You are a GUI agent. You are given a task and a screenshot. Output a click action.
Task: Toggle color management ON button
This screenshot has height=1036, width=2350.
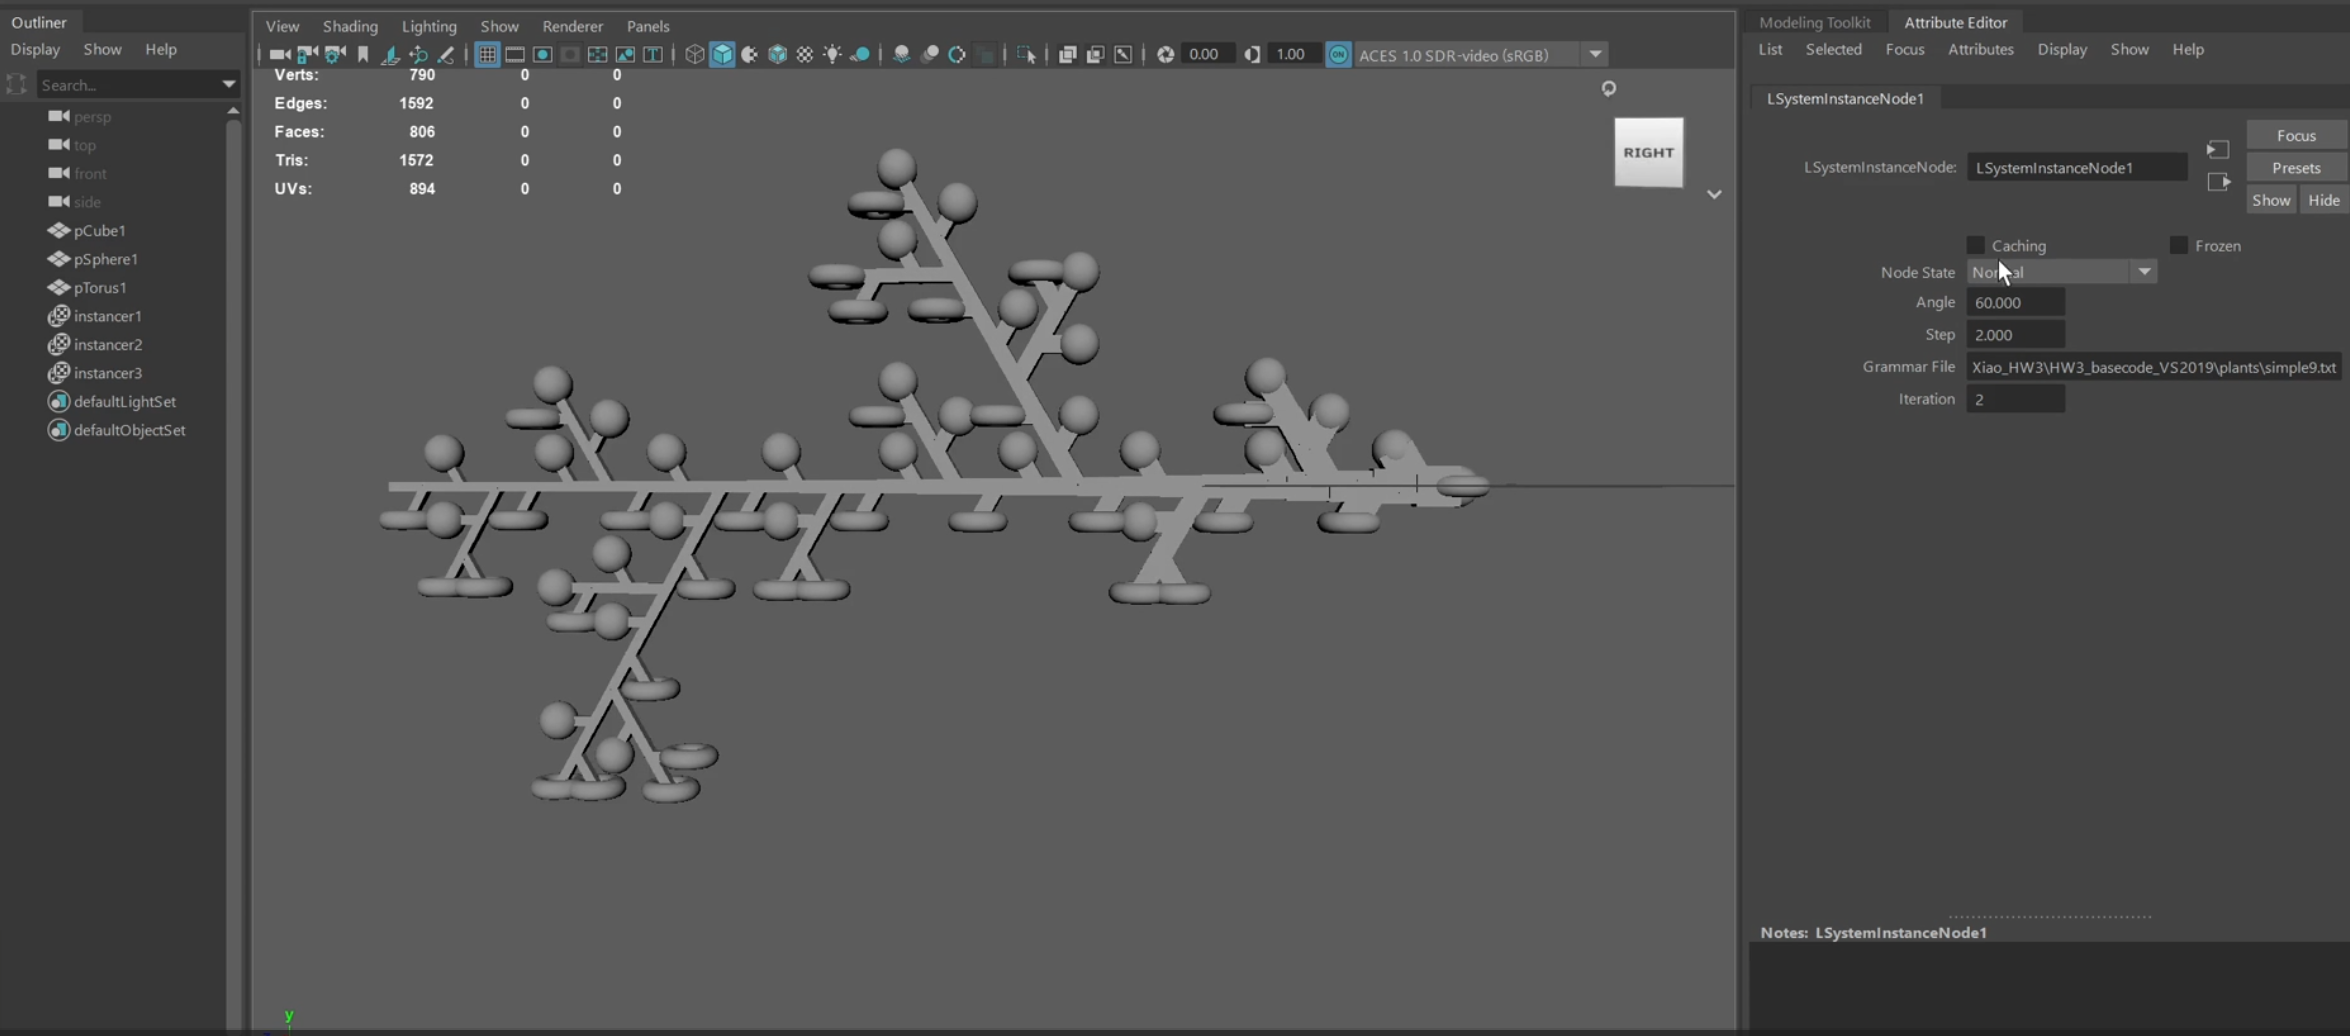(1338, 55)
